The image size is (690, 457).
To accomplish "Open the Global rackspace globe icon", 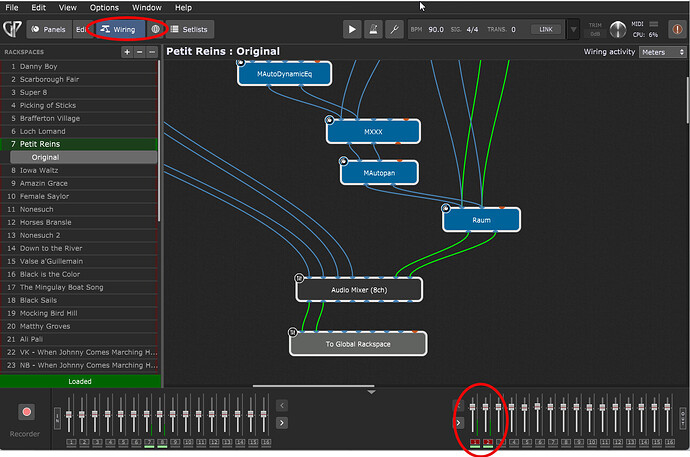I will point(155,29).
